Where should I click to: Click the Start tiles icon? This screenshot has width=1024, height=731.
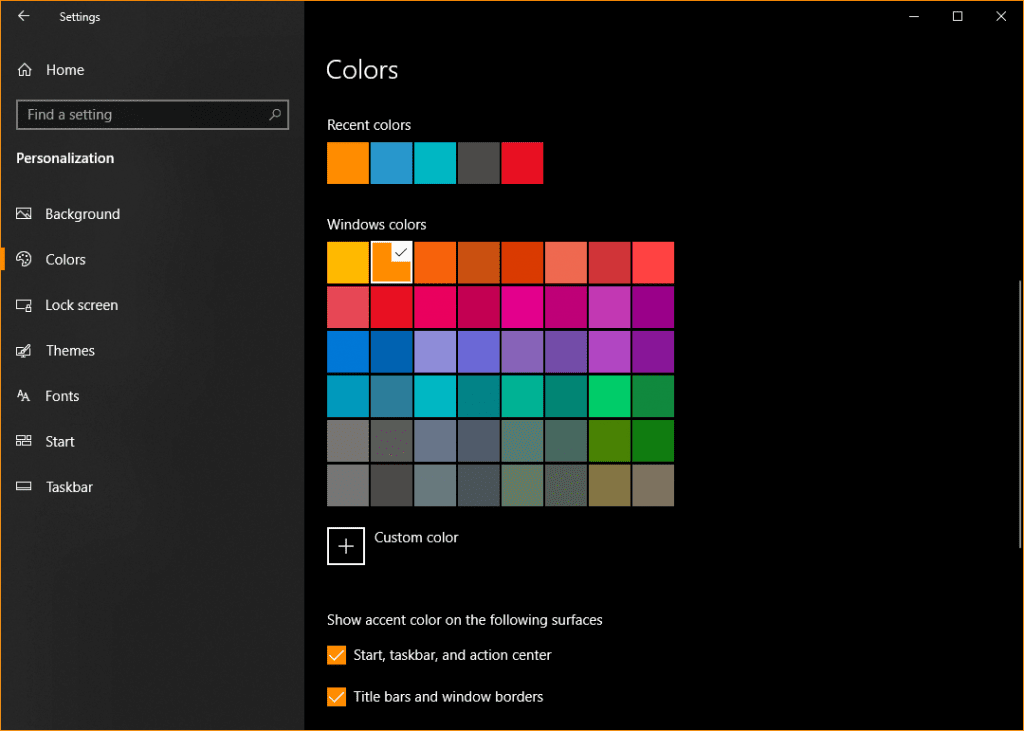pos(22,441)
